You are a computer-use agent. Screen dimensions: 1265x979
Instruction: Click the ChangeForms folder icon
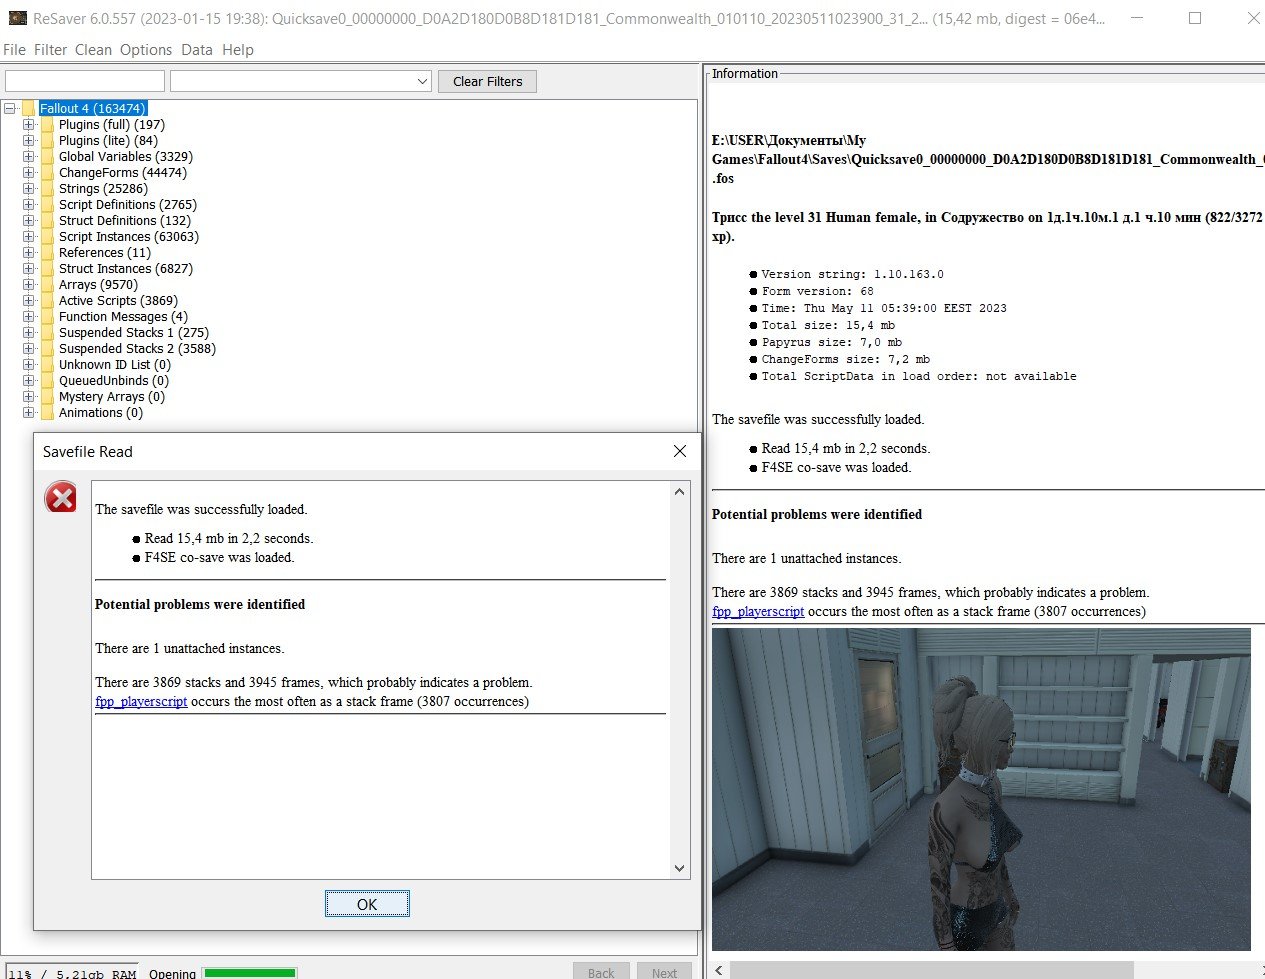point(47,173)
